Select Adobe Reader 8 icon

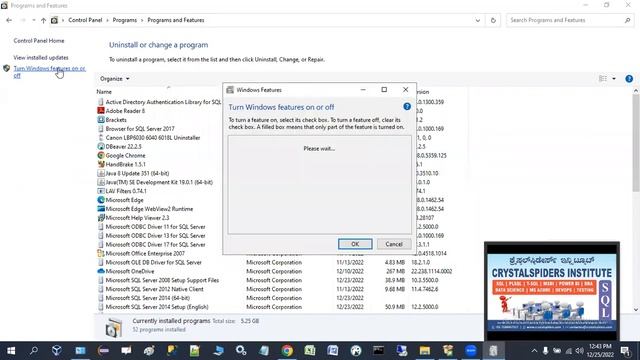(101, 111)
